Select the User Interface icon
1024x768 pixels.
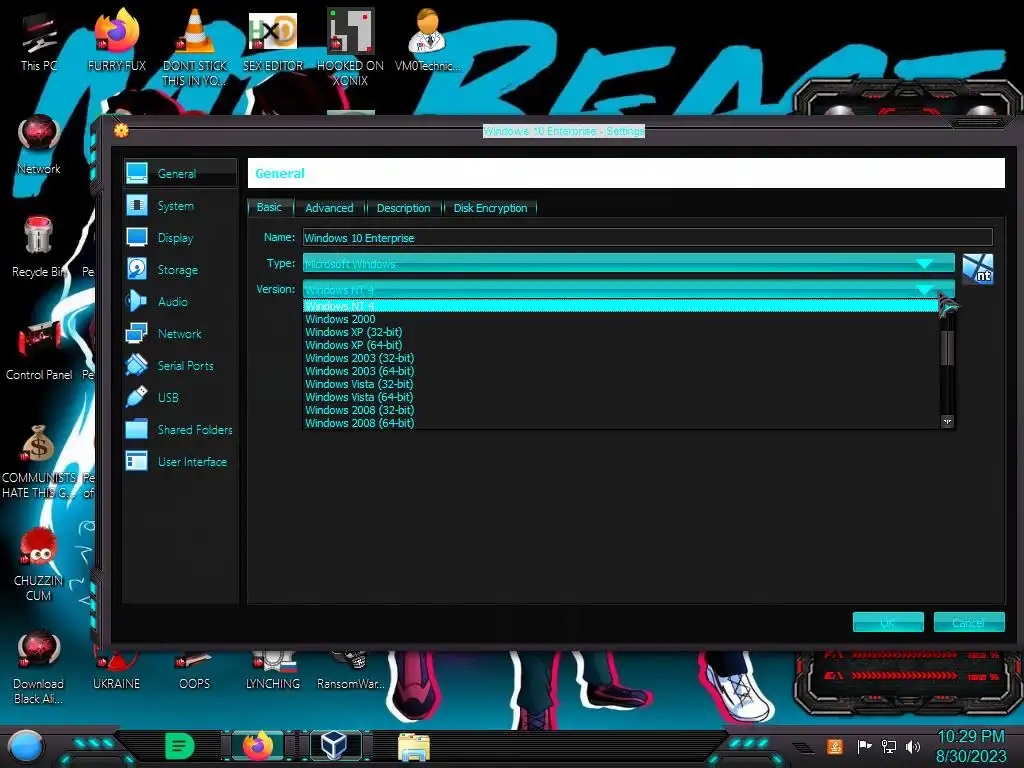137,461
